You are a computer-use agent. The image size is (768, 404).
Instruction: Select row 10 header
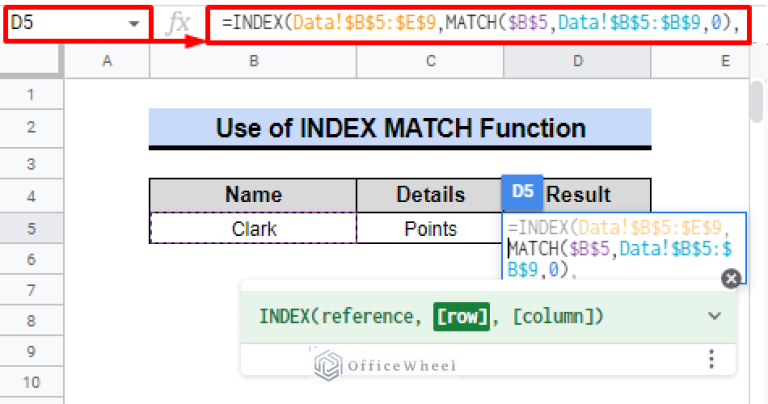point(31,382)
